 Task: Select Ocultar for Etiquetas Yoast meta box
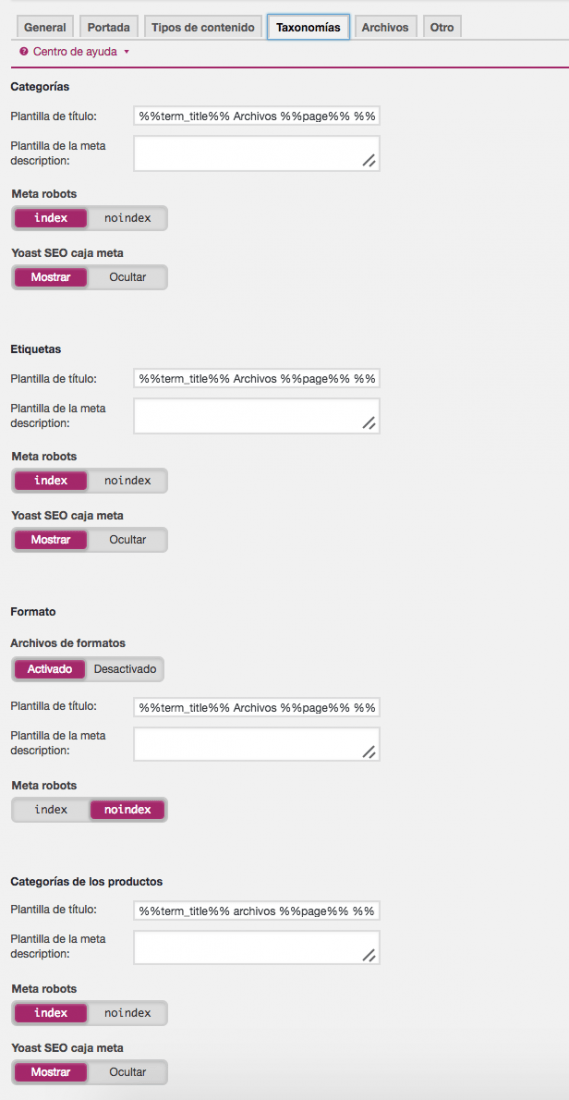[127, 539]
